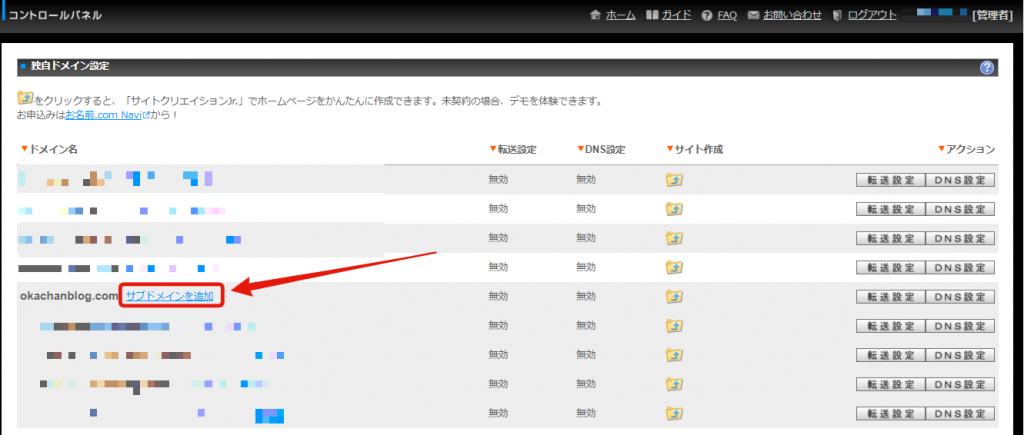Click the help question mark icon

coord(987,68)
